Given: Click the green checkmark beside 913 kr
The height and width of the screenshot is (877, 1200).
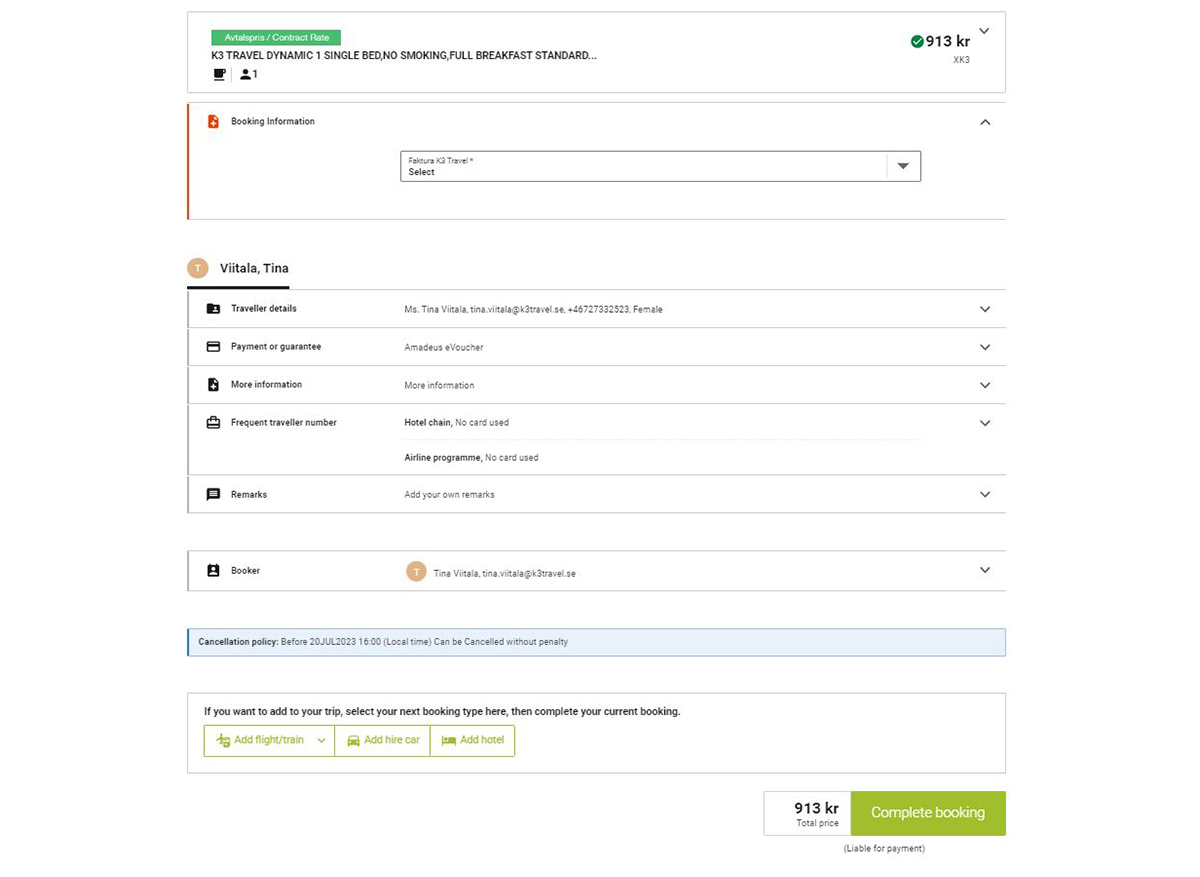Looking at the screenshot, I should (917, 41).
